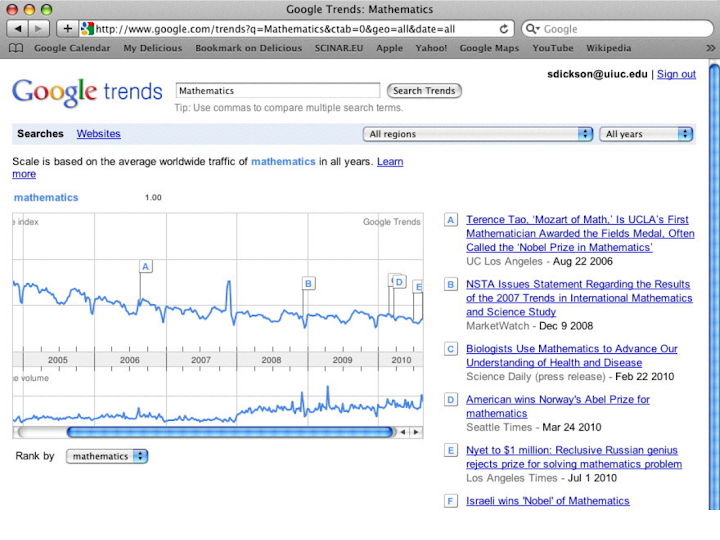Screen dimensions: 720x540
Task: Click the magnifier icon in Google search box
Action: [x=532, y=29]
